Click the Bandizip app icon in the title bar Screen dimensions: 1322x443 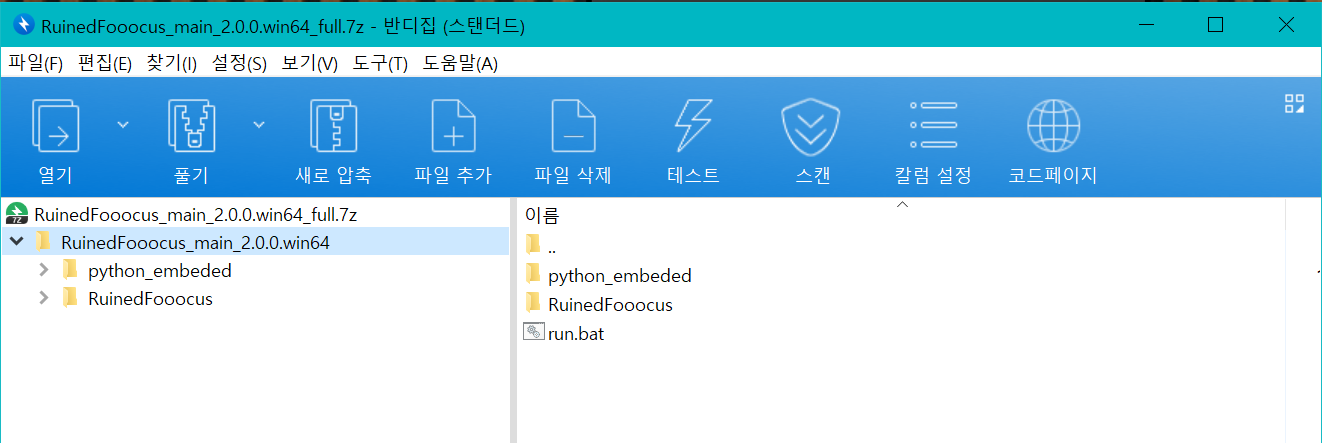[23, 24]
